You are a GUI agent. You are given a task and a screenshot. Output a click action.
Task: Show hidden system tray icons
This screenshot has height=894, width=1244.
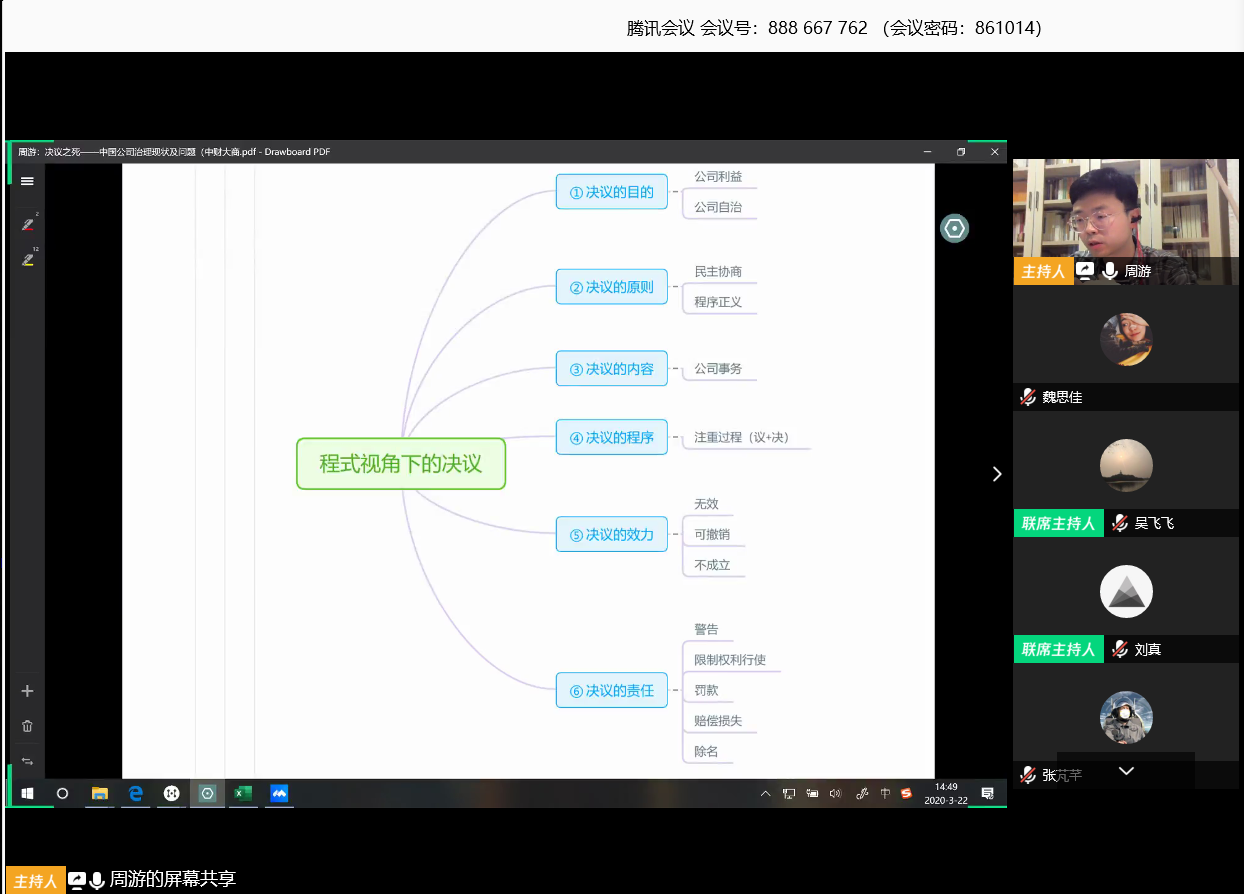[x=765, y=794]
